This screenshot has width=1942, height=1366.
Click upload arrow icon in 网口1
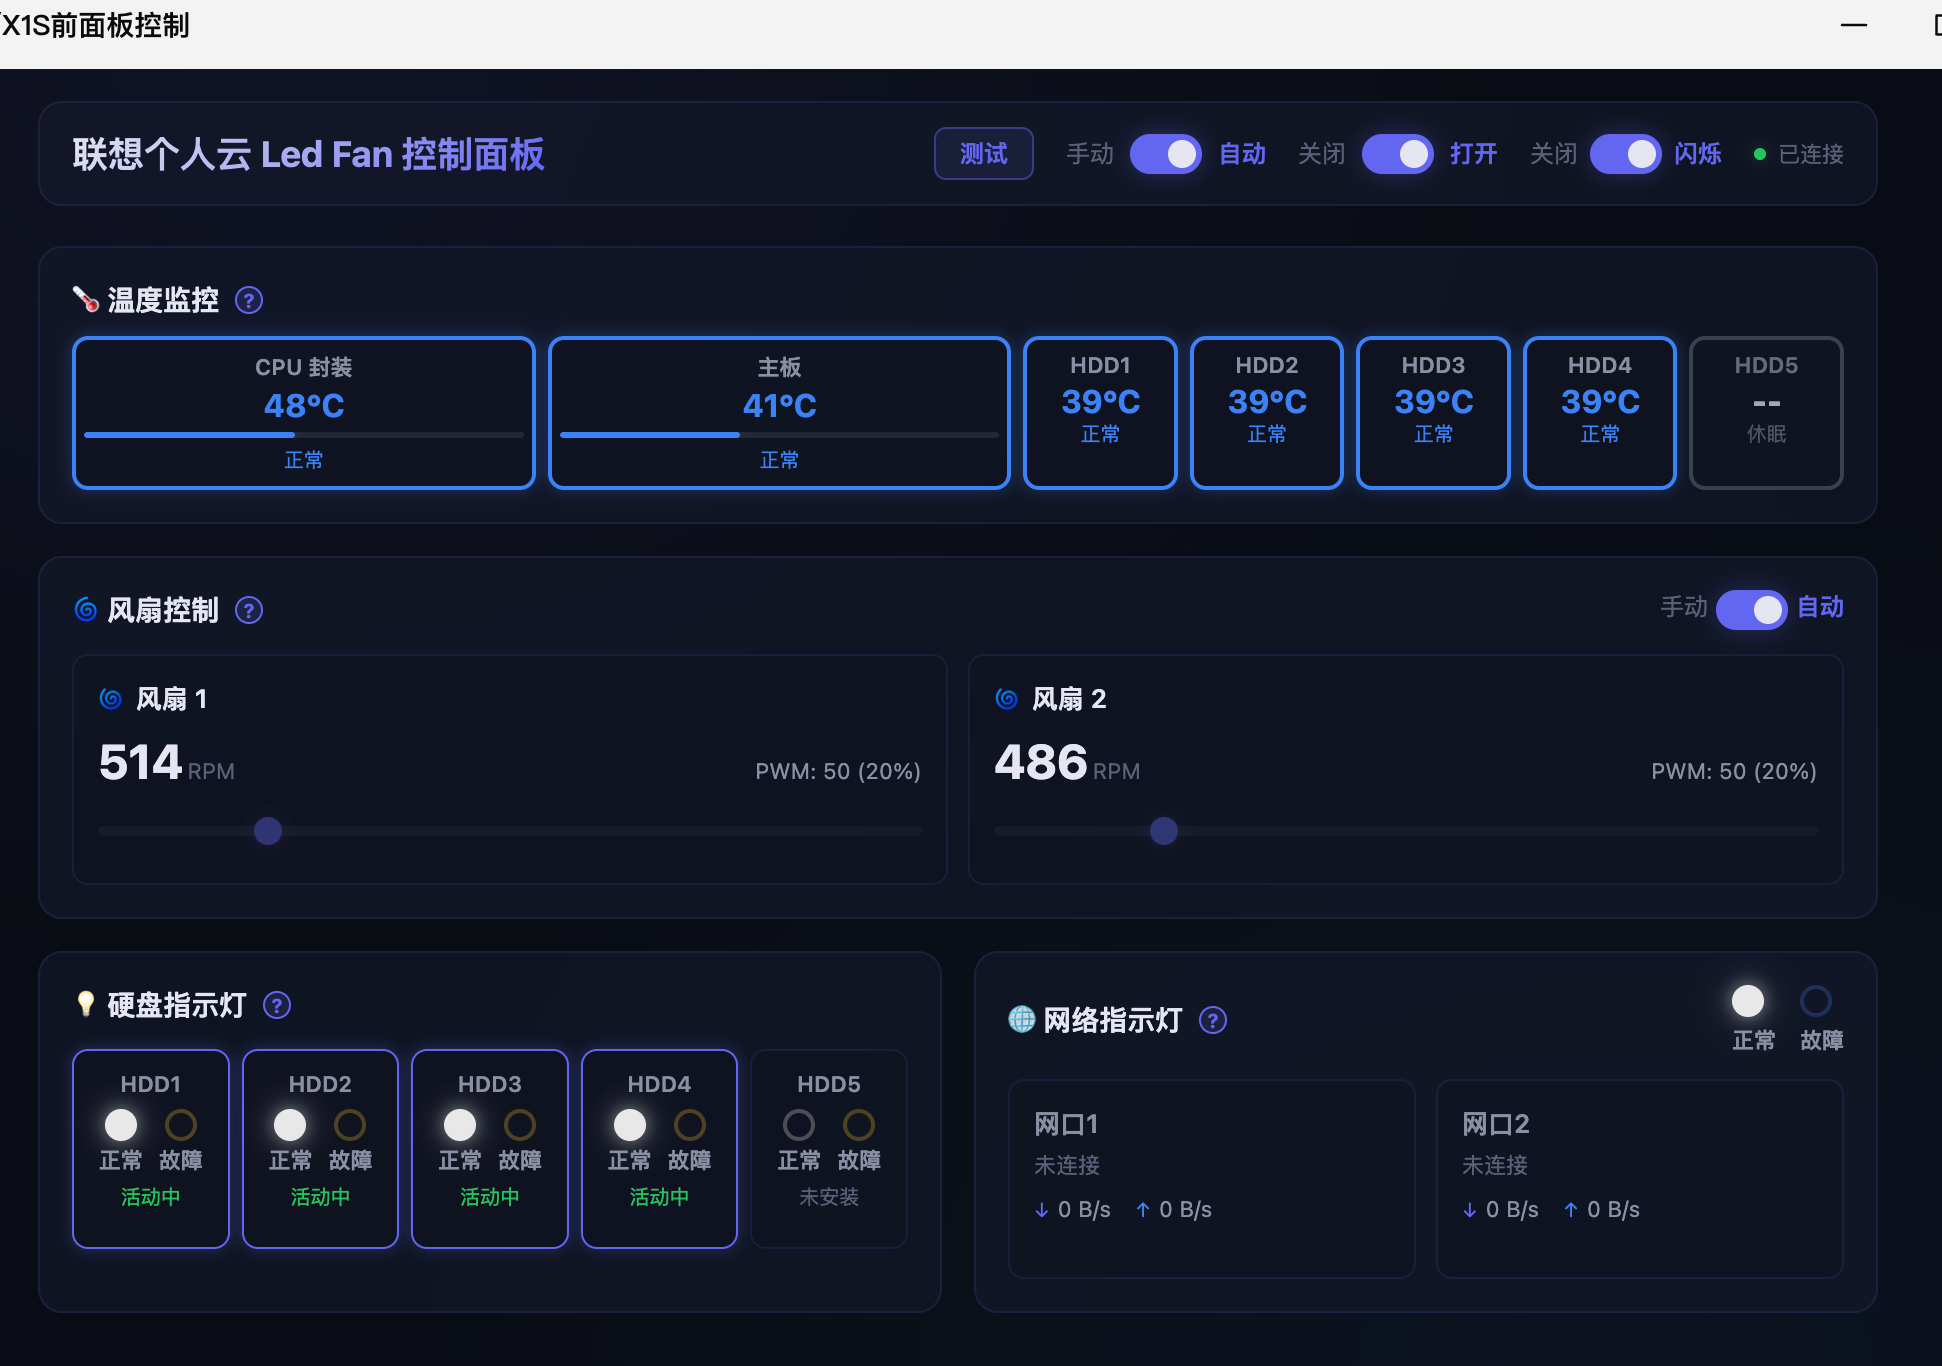[x=1143, y=1210]
